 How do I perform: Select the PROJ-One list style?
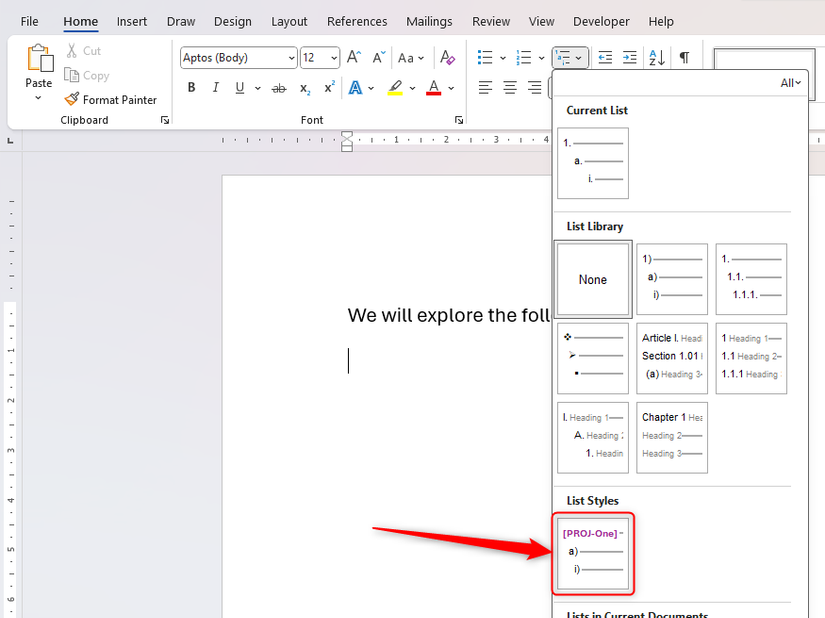pos(593,554)
